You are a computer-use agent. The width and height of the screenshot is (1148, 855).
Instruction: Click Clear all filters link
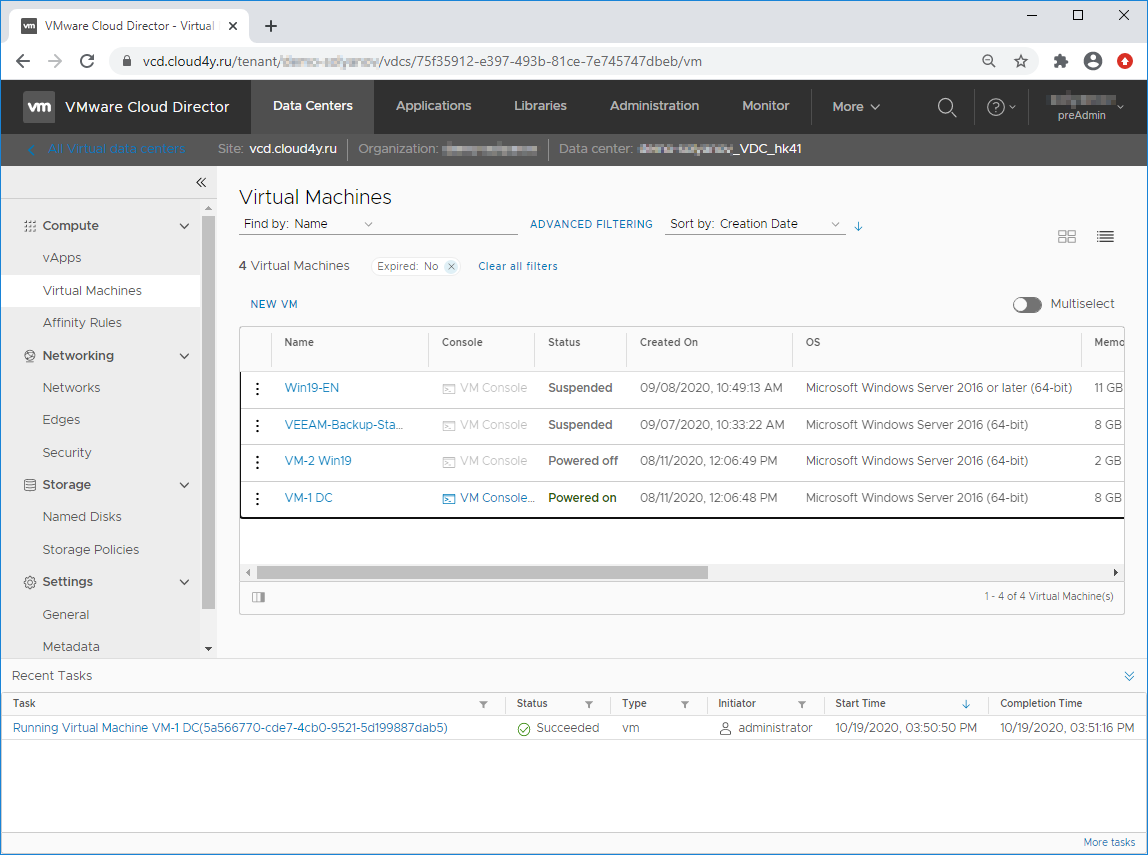click(x=518, y=266)
